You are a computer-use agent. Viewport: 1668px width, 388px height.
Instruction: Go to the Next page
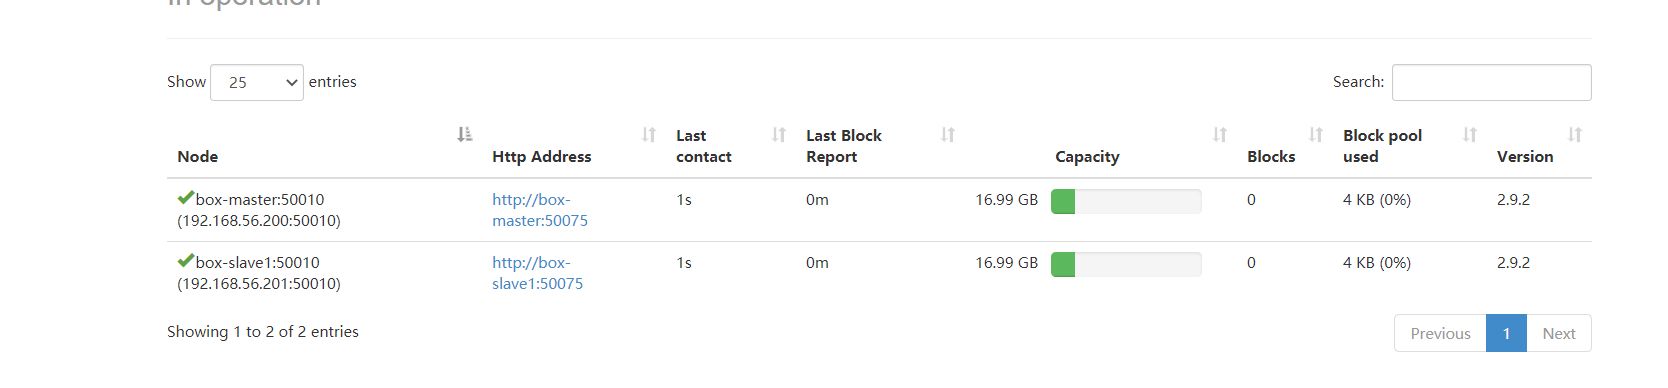point(1559,333)
